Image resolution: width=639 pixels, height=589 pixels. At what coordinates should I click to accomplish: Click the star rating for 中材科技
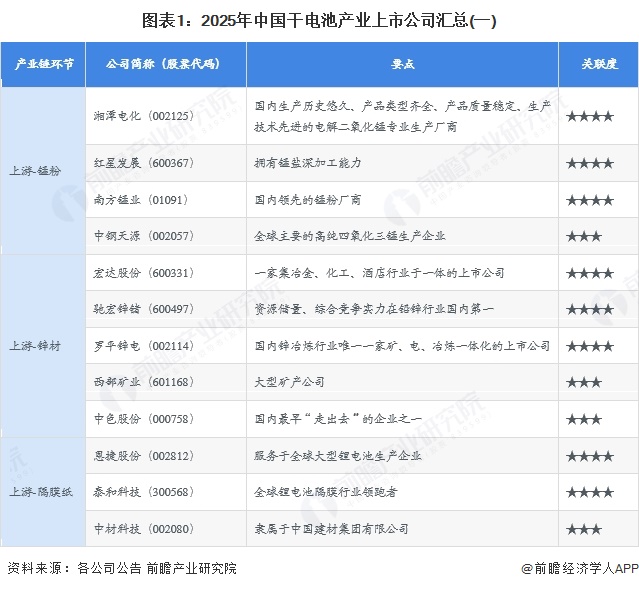click(x=583, y=528)
